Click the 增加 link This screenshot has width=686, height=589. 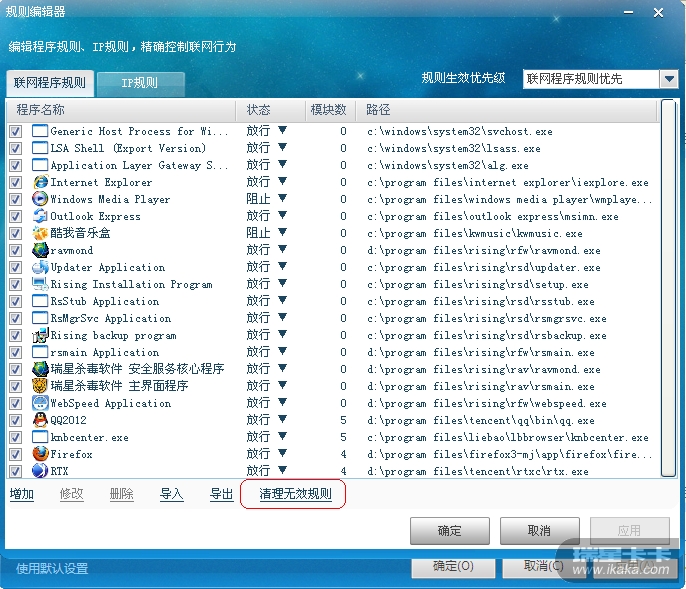click(22, 494)
